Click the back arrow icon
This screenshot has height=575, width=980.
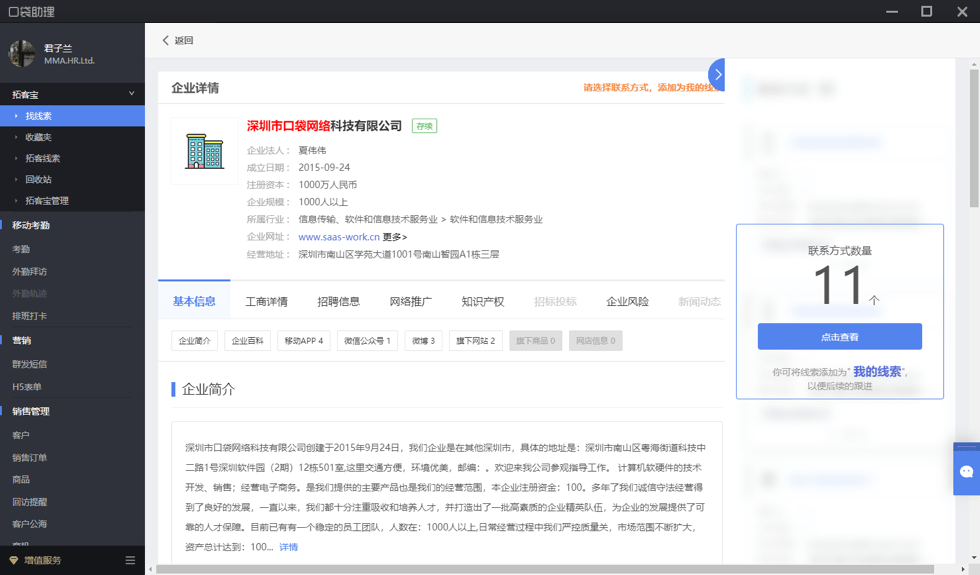[166, 41]
